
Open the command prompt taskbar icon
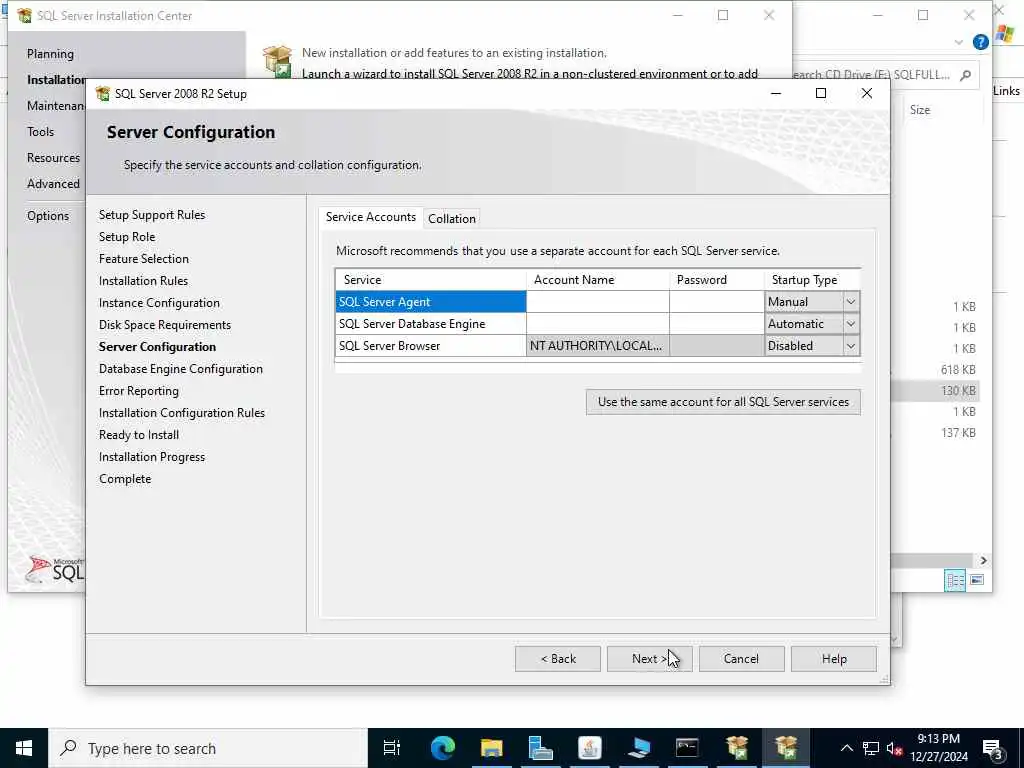tap(687, 748)
